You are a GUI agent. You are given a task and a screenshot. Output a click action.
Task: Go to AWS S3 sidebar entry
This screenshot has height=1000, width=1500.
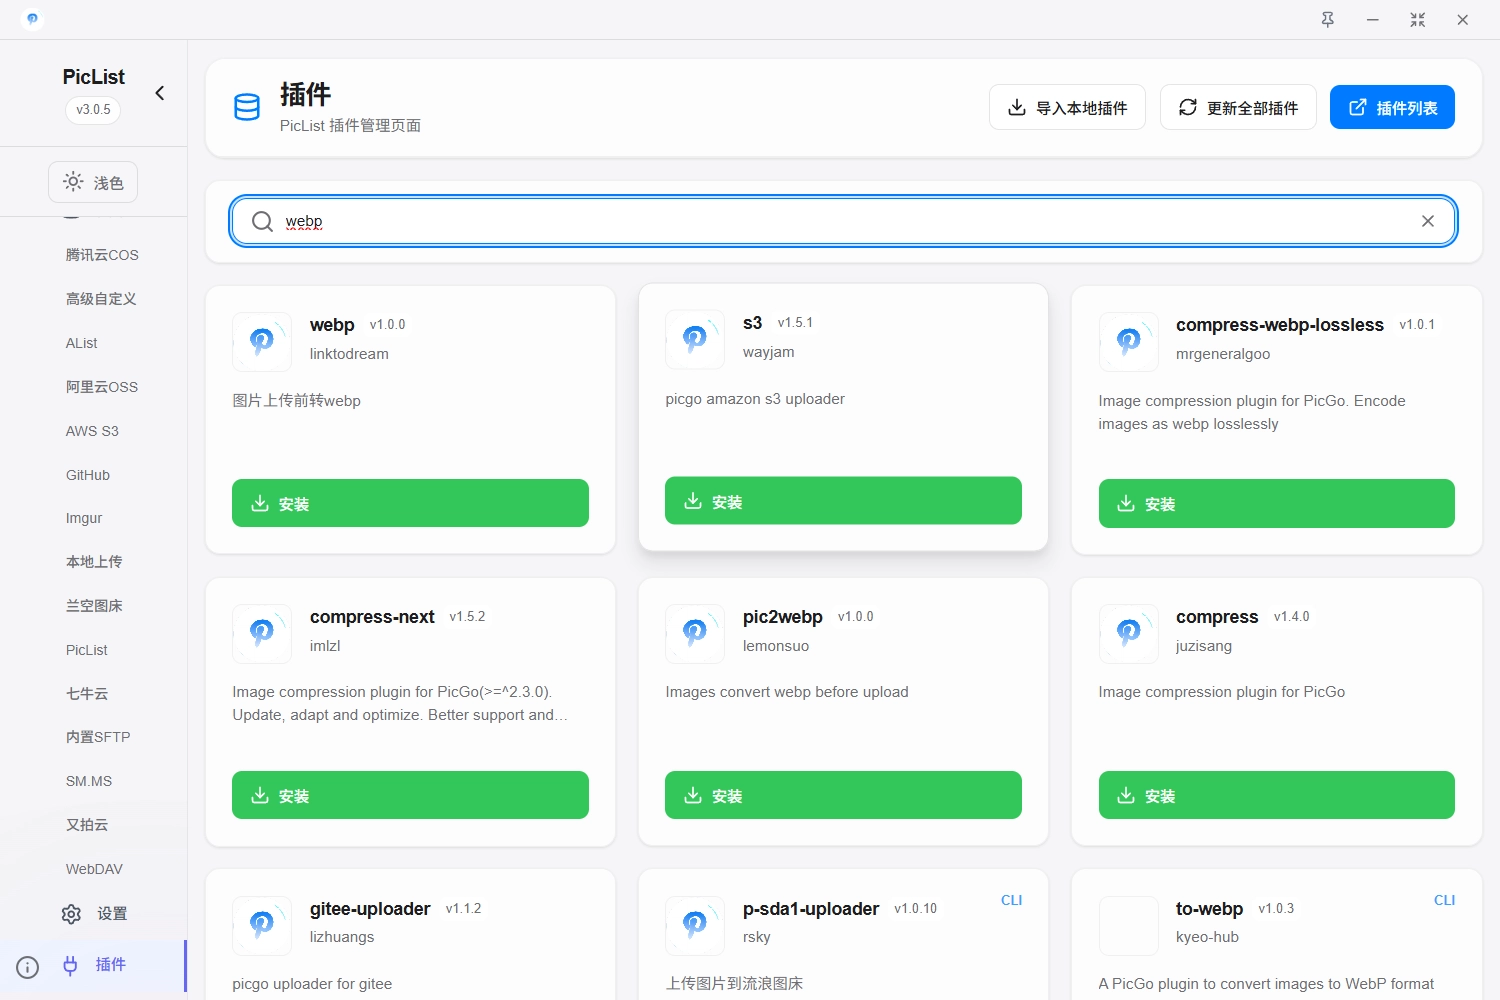pos(92,431)
